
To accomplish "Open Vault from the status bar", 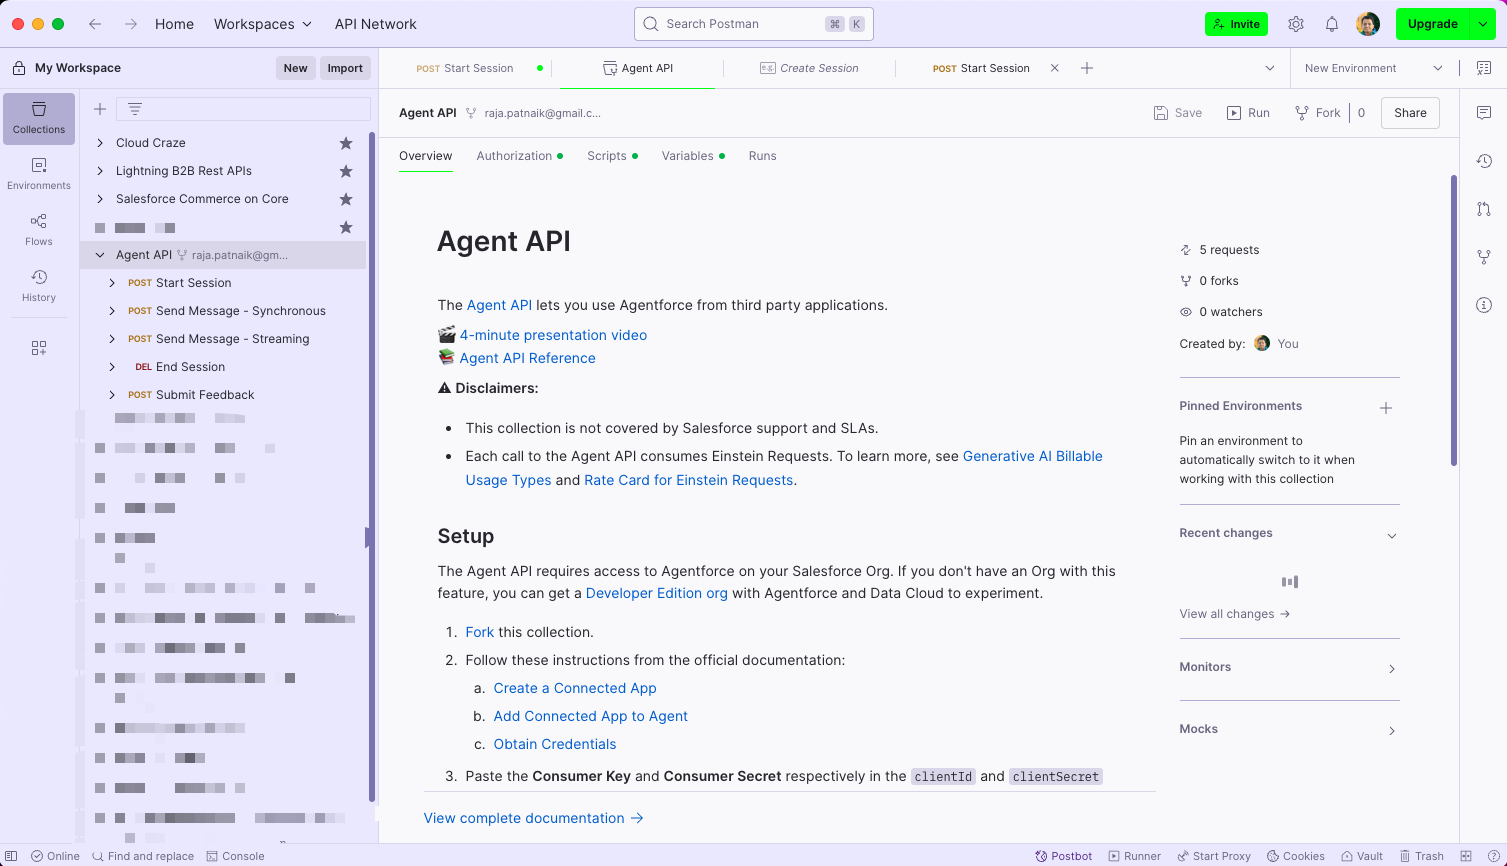I will pos(1362,856).
